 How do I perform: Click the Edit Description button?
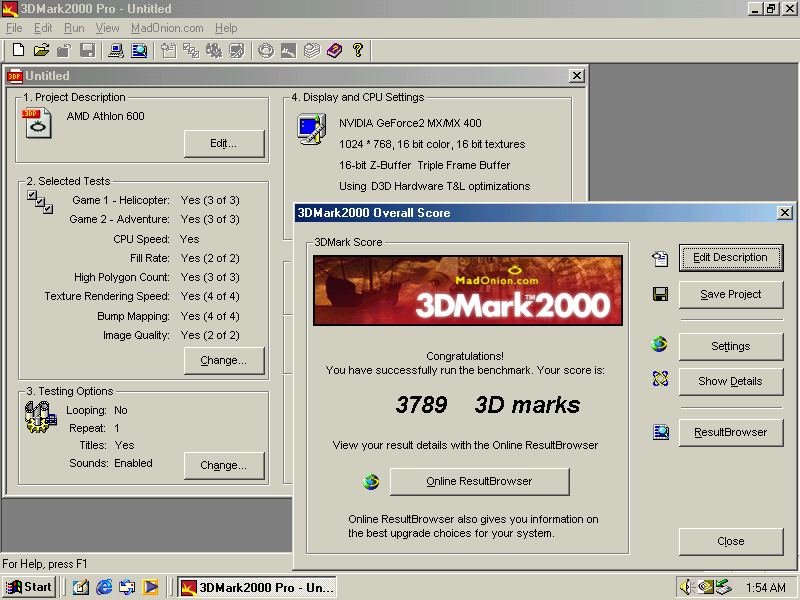pyautogui.click(x=731, y=258)
